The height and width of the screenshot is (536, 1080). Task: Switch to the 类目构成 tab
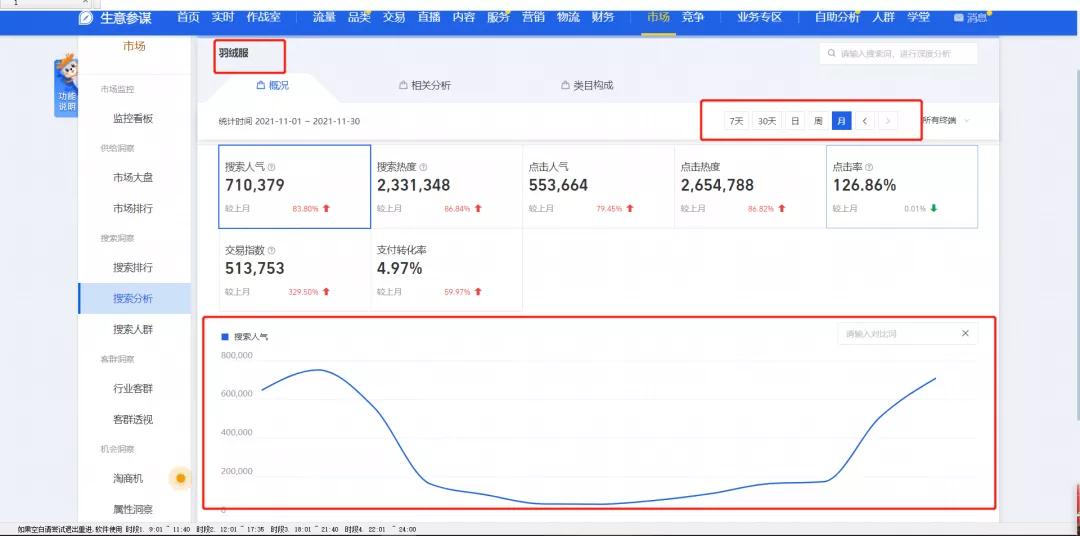tap(587, 85)
